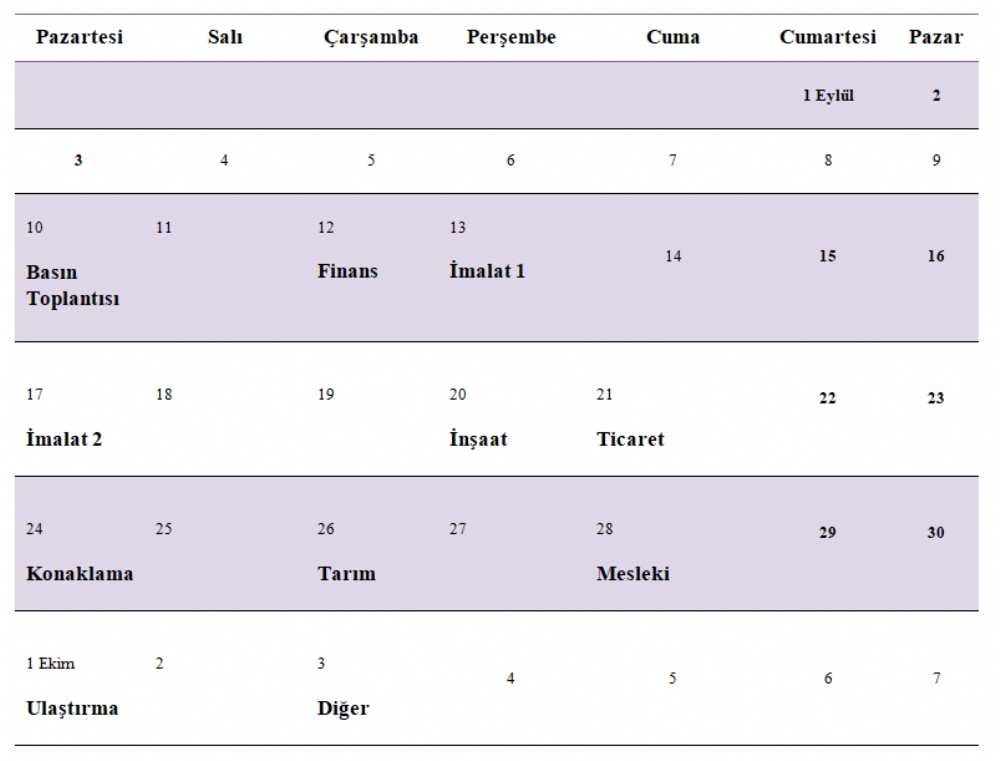1000x761 pixels.
Task: Click date 14 in the Cuma column
Action: 673,257
